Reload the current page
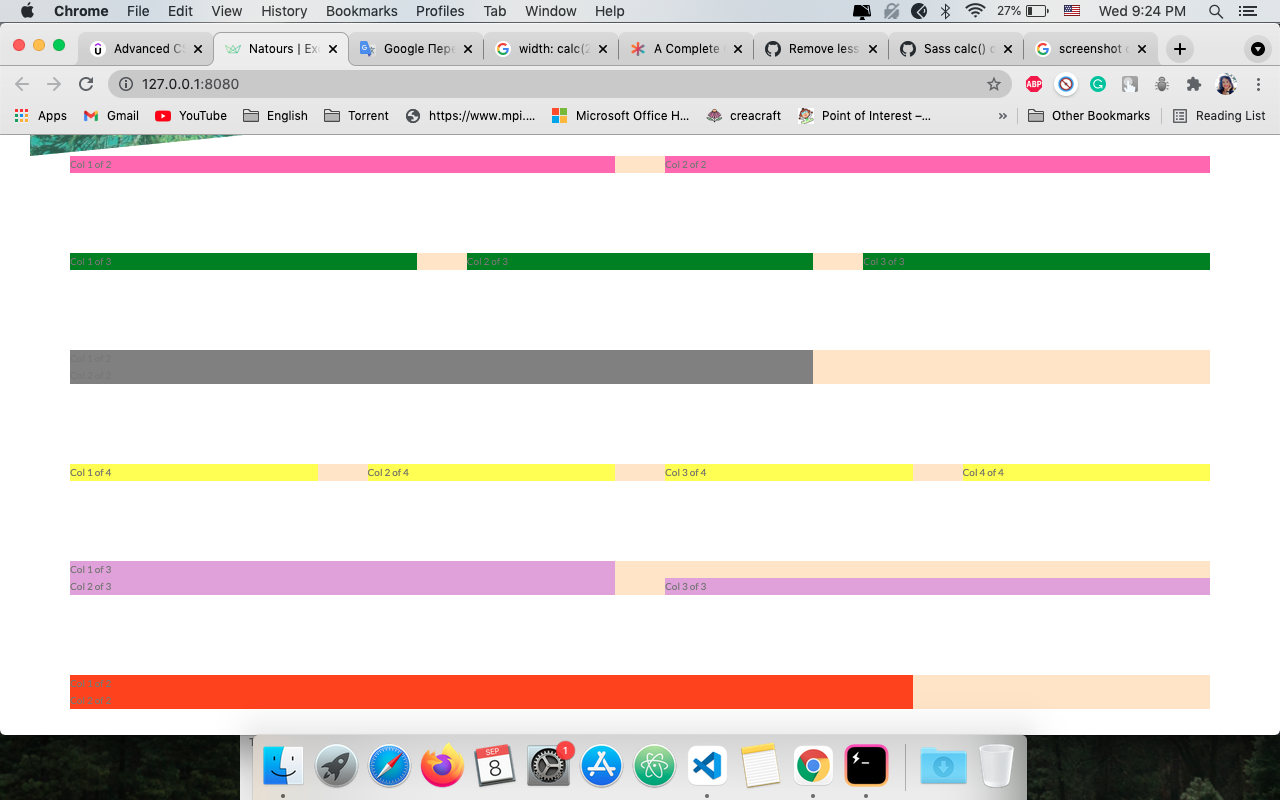 [x=86, y=84]
